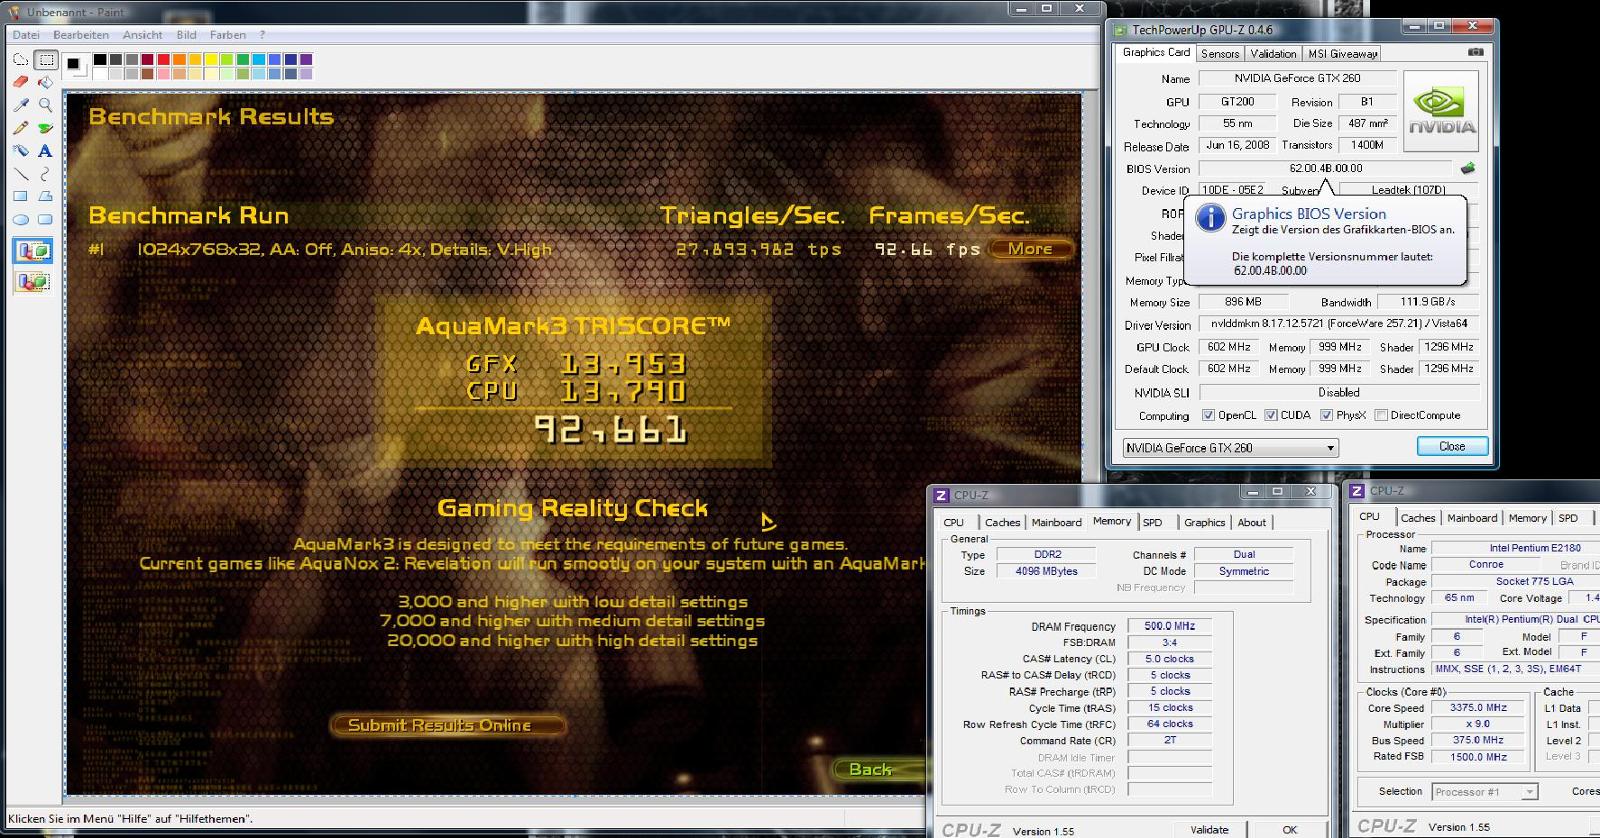The height and width of the screenshot is (838, 1600).
Task: Open the About tab in CPU-Z
Action: (x=1252, y=522)
